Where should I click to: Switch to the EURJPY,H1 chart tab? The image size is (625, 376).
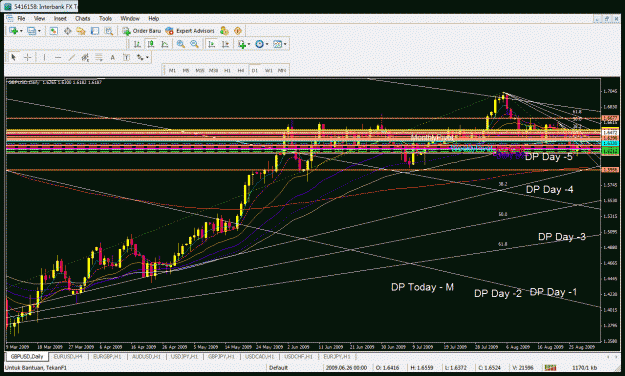[336, 356]
